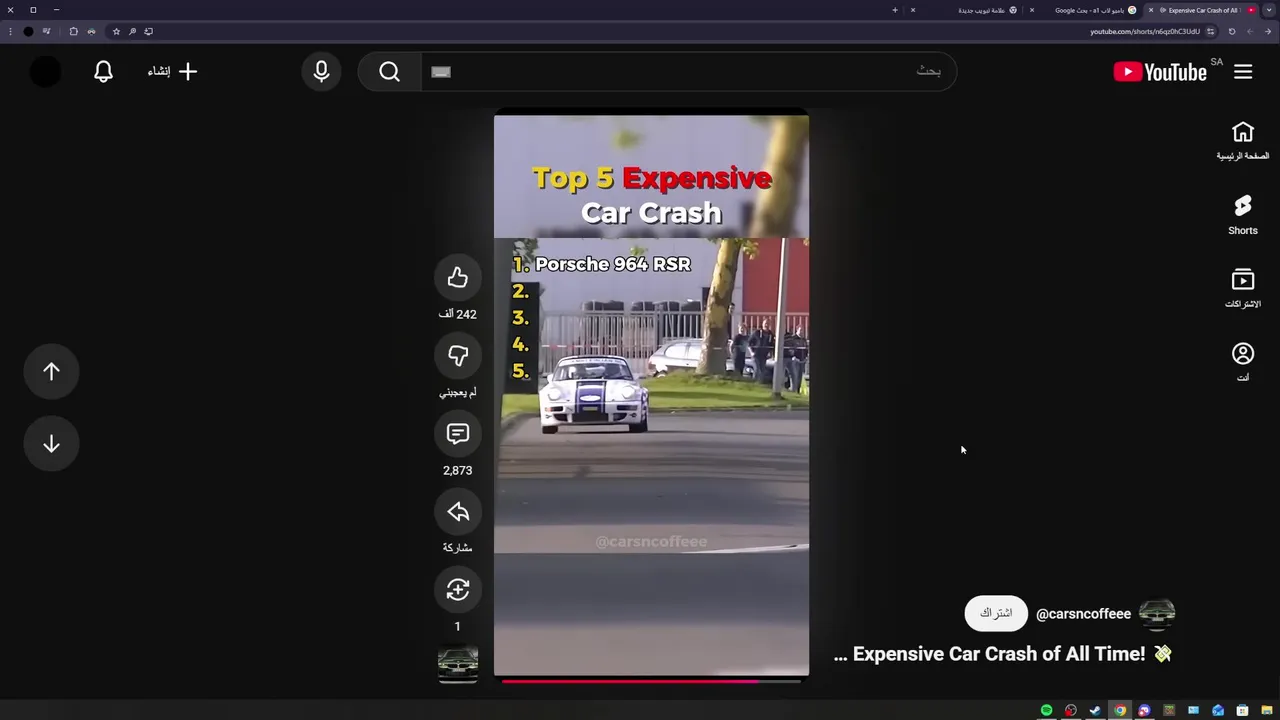Open File Explorer from the taskbar
The width and height of the screenshot is (1280, 720).
point(1267,711)
